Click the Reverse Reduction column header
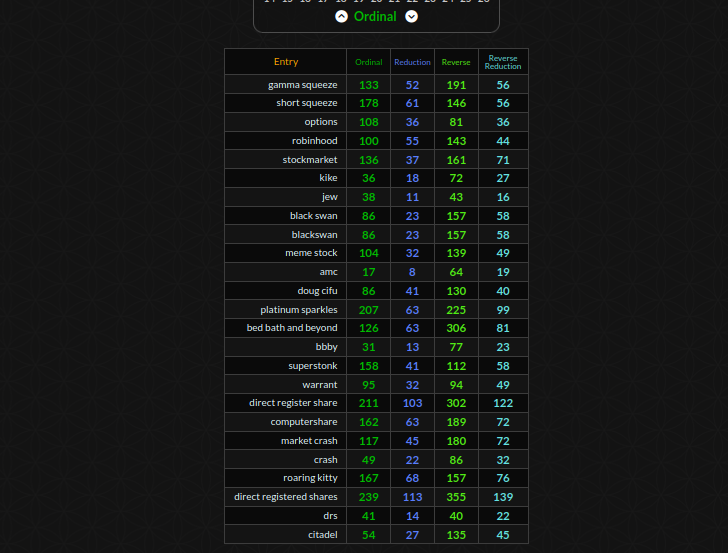 503,62
